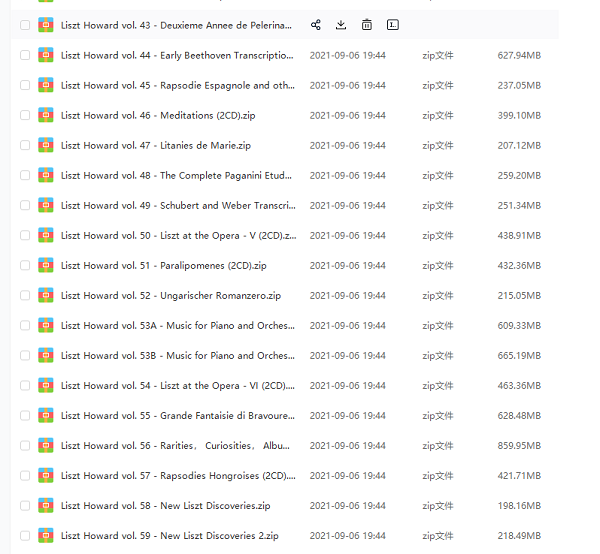The height and width of the screenshot is (554, 600).
Task: Click zip icon of vol. 58
Action: [x=46, y=506]
